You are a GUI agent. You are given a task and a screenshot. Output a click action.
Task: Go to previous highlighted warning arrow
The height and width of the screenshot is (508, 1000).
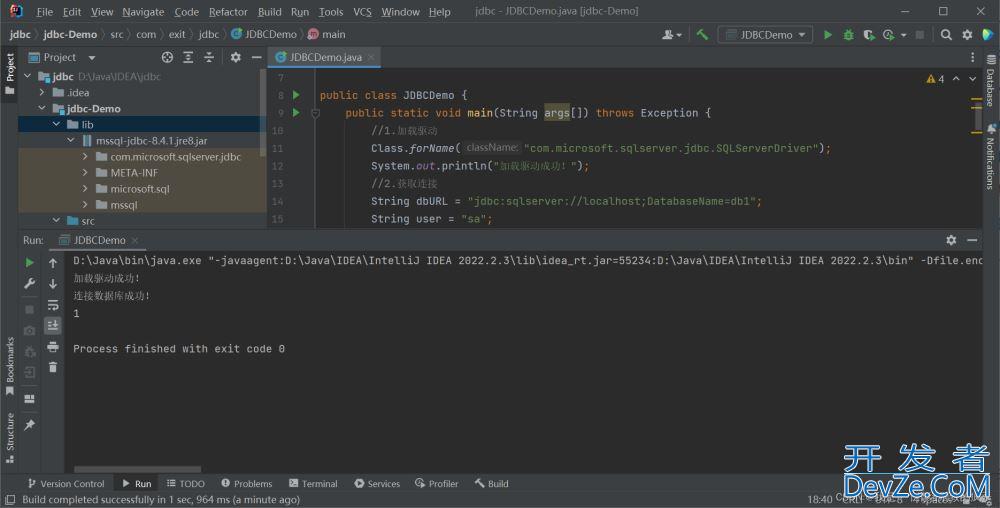[x=956, y=79]
